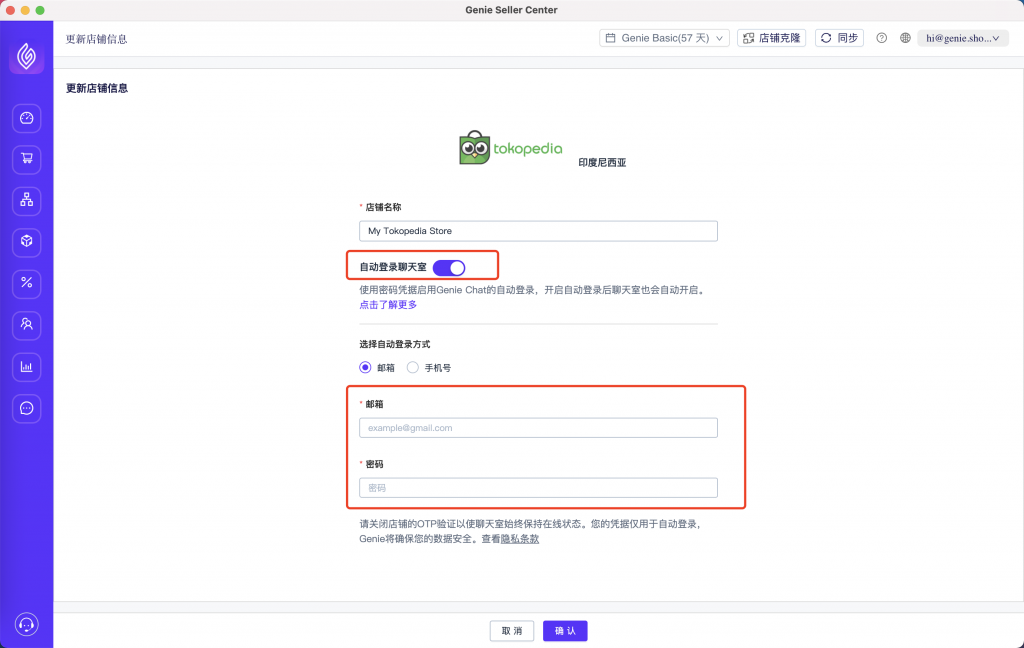This screenshot has width=1024, height=648.
Task: Expand the hi@genie.sho... account dropdown
Action: coord(963,38)
